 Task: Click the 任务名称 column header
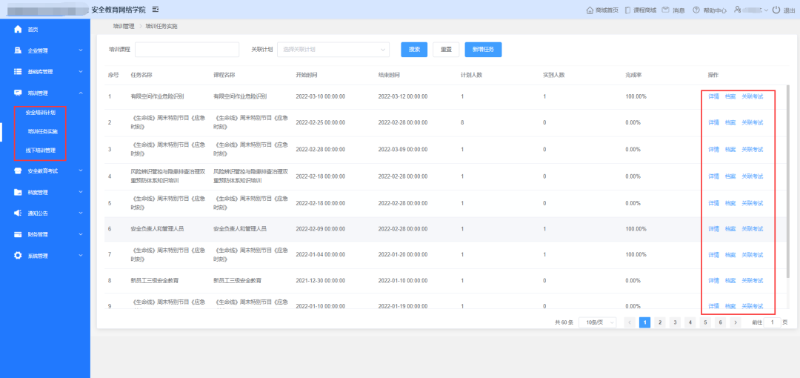(x=141, y=75)
